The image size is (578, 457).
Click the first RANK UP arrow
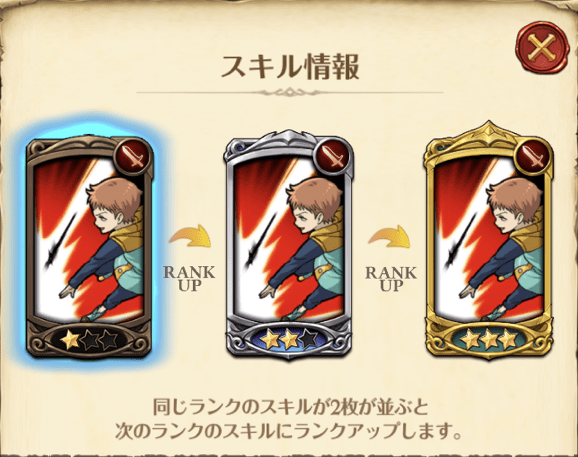190,236
